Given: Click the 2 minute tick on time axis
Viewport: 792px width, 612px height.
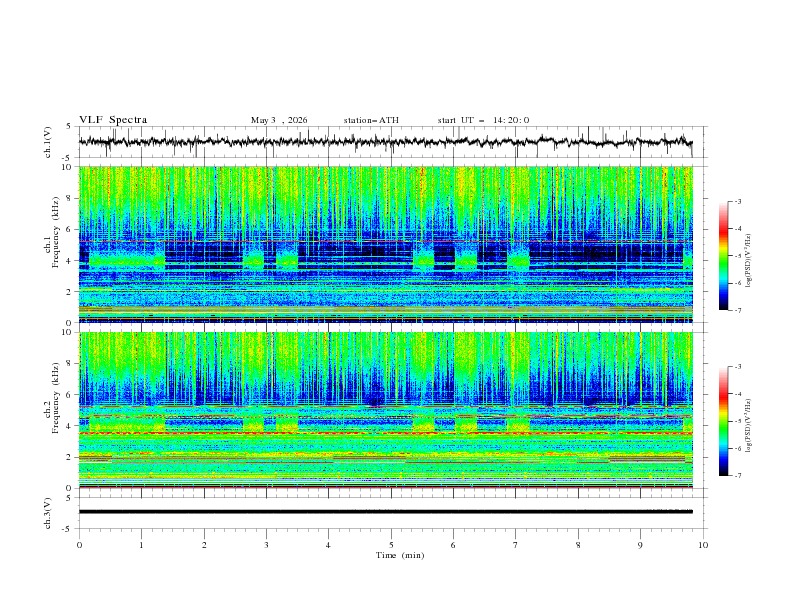Looking at the screenshot, I should (x=204, y=545).
